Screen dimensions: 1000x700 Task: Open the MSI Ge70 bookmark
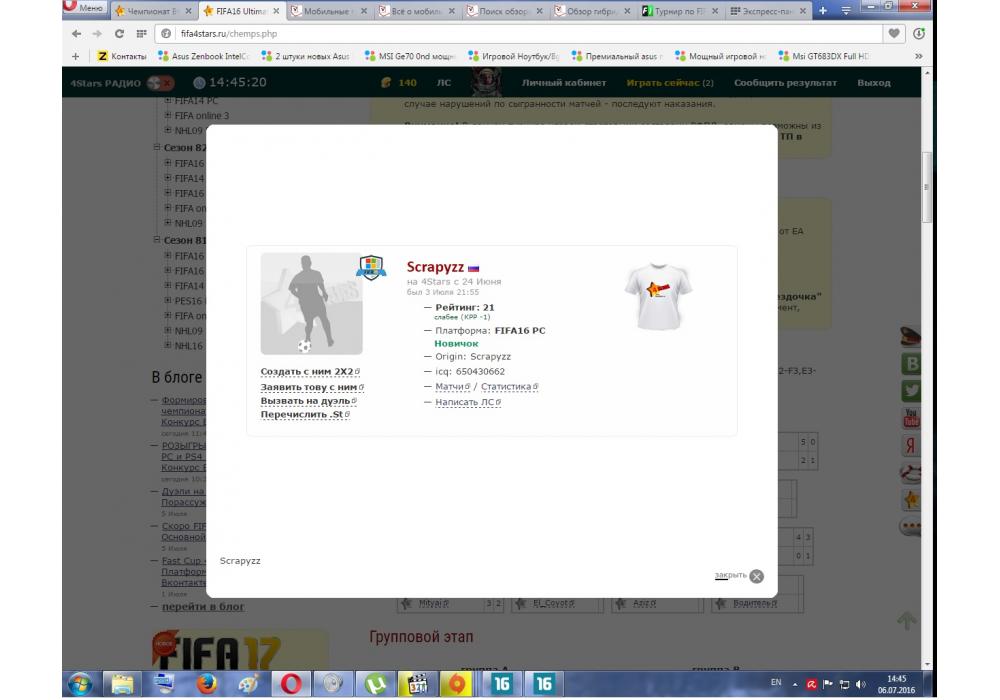(410, 56)
